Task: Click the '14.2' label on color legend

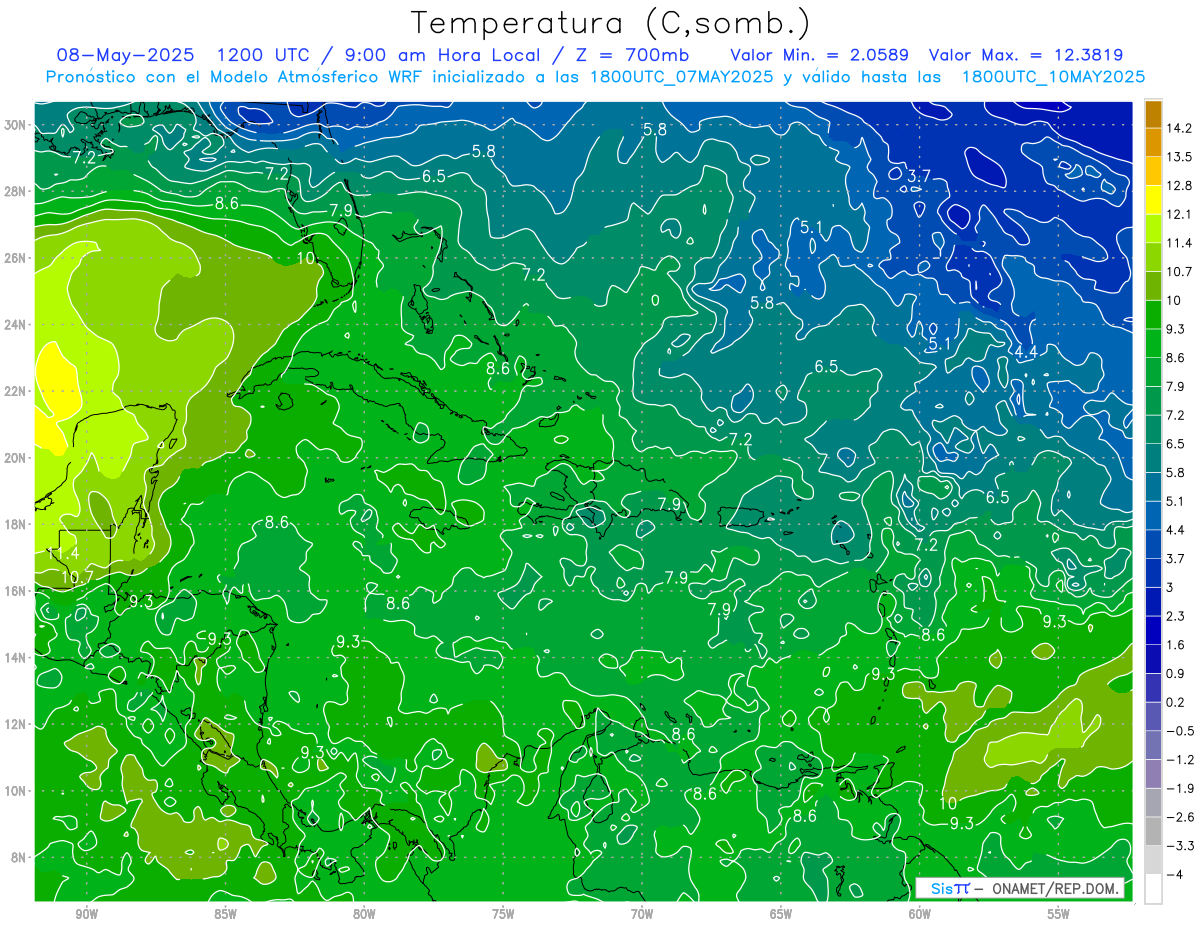Action: (x=1178, y=128)
